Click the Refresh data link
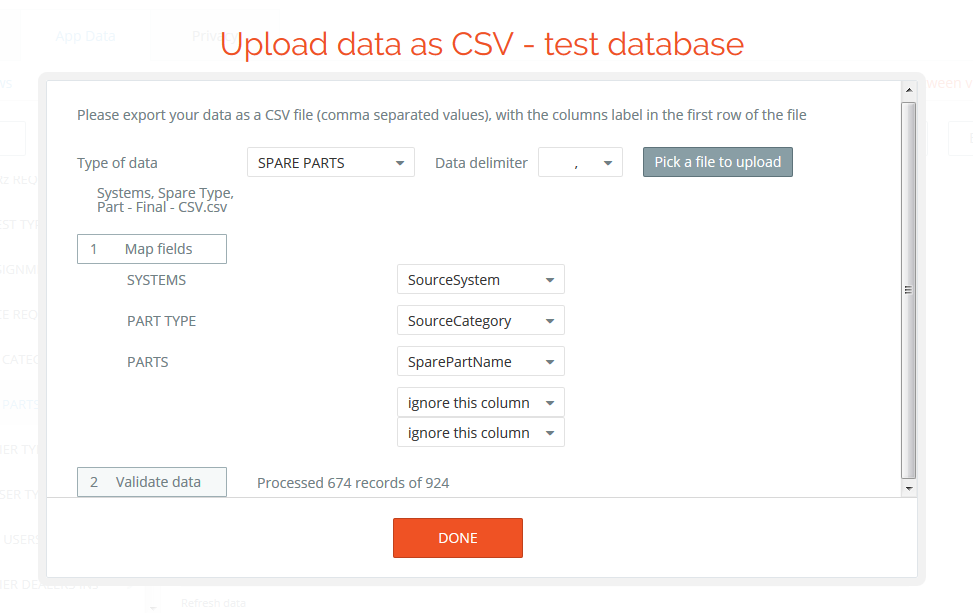 212,603
